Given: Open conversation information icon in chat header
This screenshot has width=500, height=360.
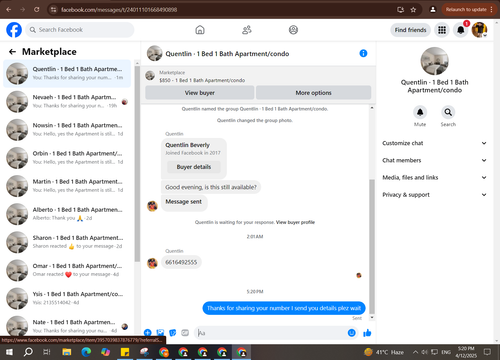Looking at the screenshot, I should pyautogui.click(x=363, y=53).
